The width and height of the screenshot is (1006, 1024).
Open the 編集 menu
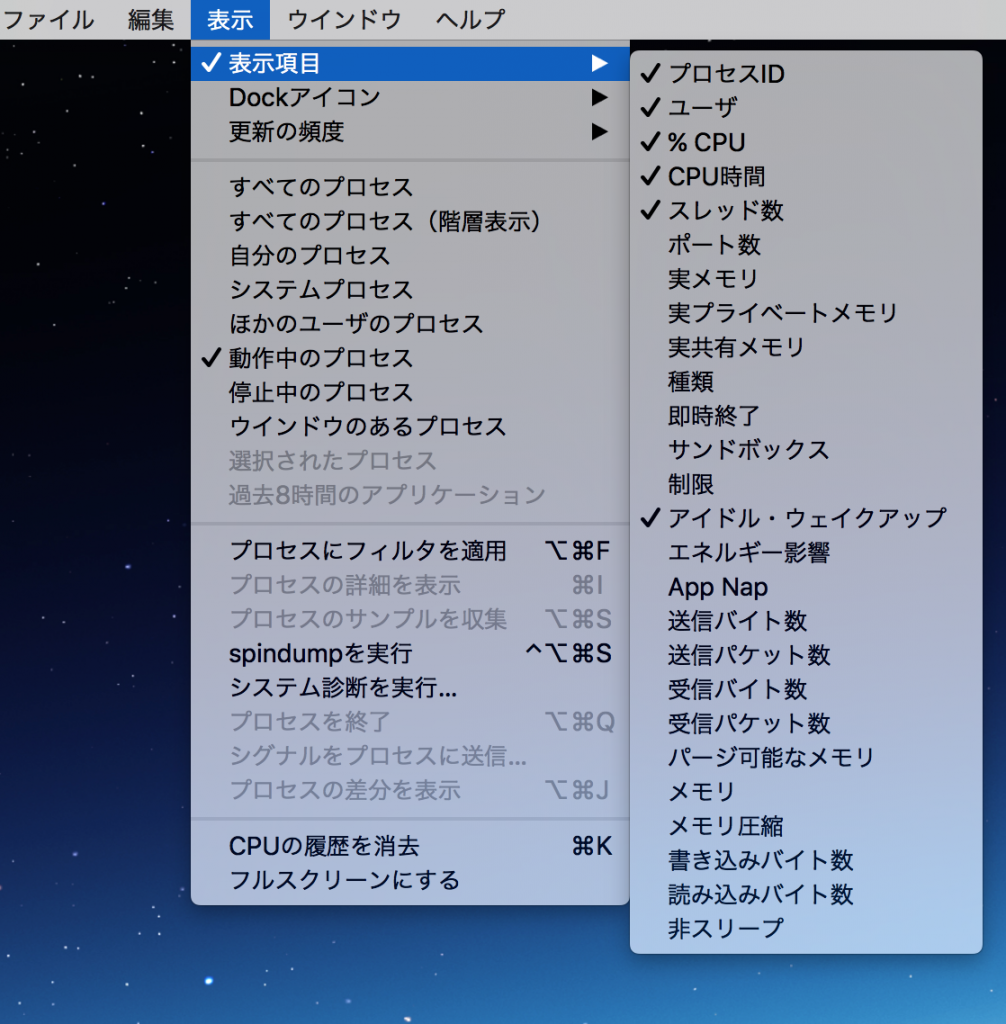[x=151, y=20]
